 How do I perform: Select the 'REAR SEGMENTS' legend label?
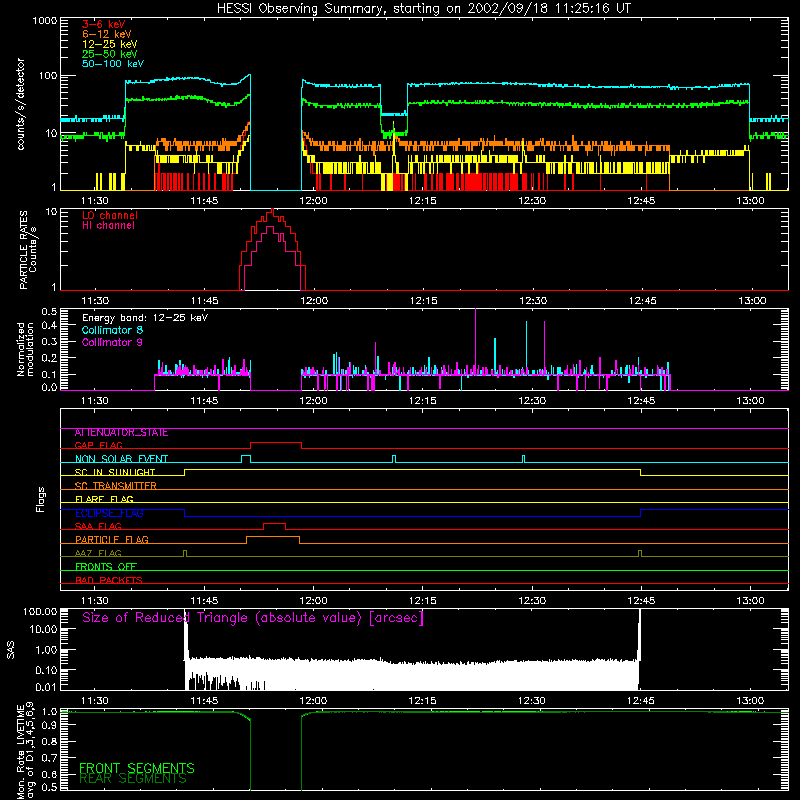click(x=133, y=779)
